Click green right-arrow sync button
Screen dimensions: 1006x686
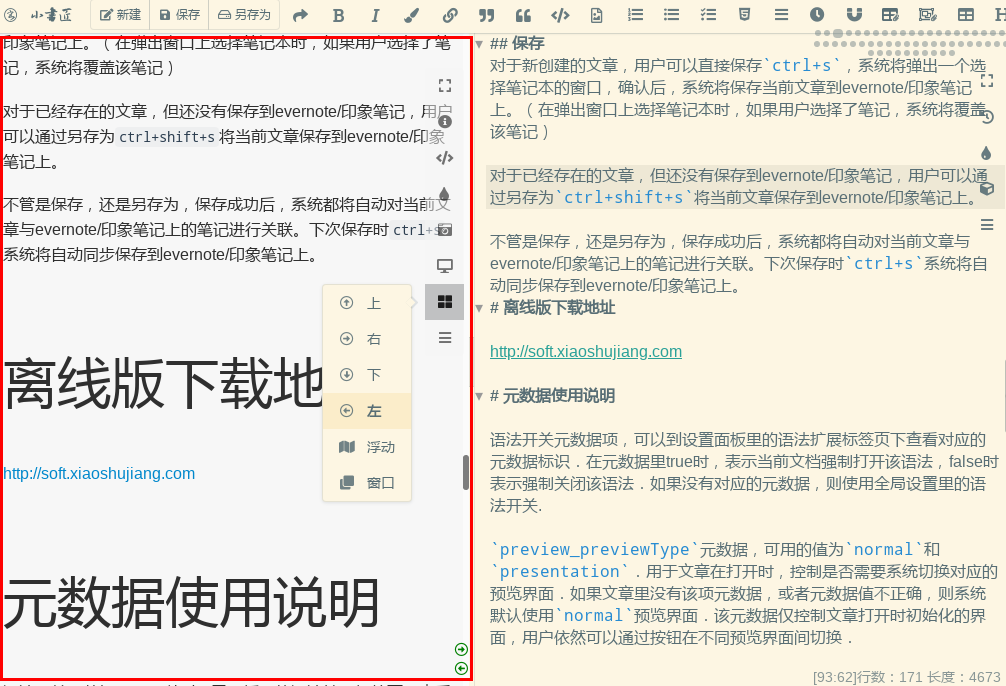(x=461, y=649)
